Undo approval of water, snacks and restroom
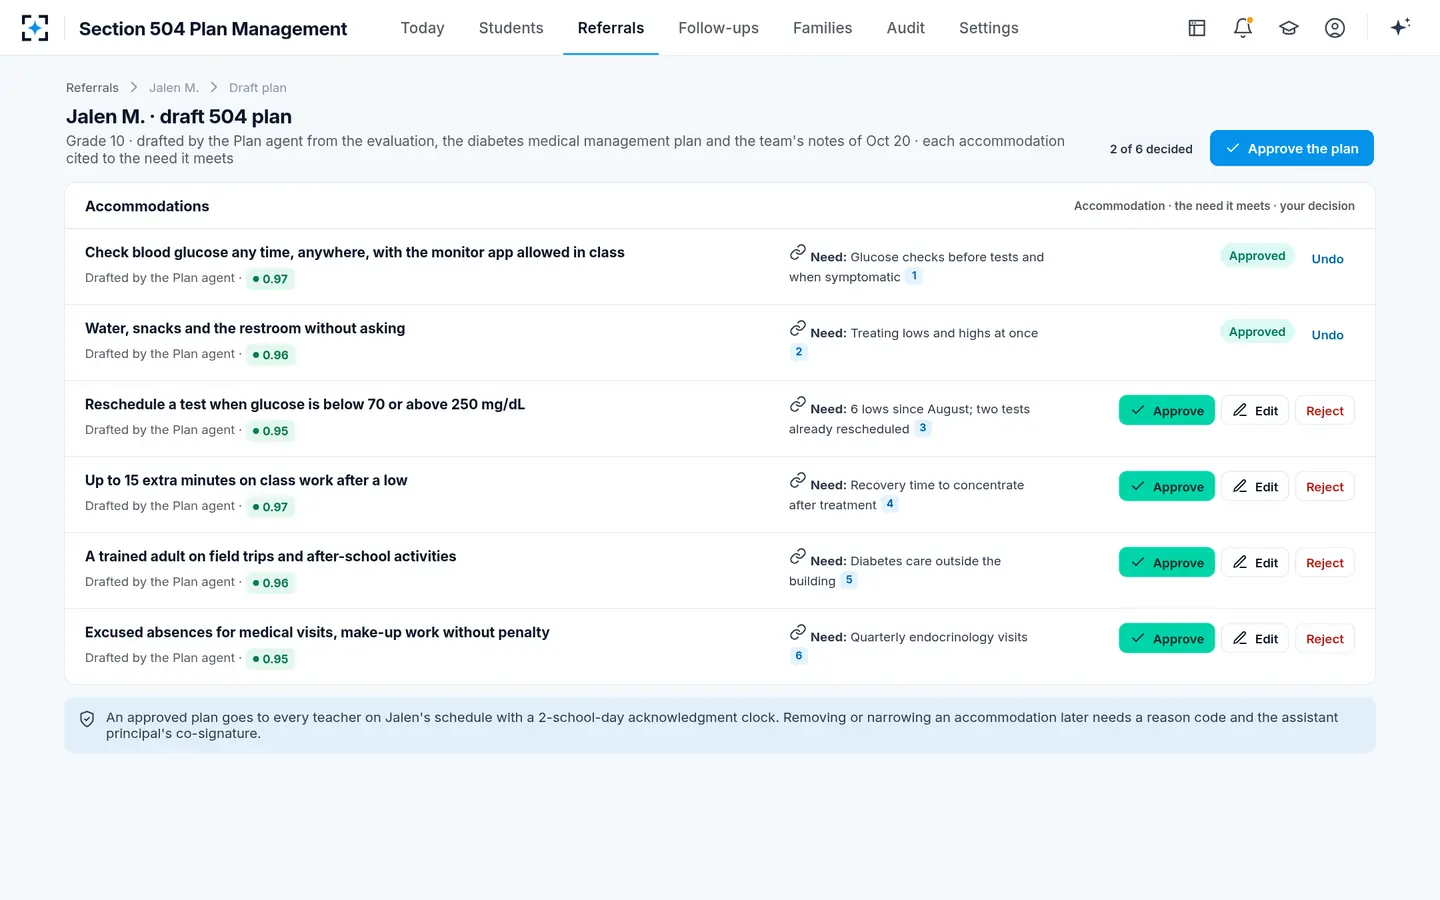The width and height of the screenshot is (1440, 900). tap(1327, 335)
